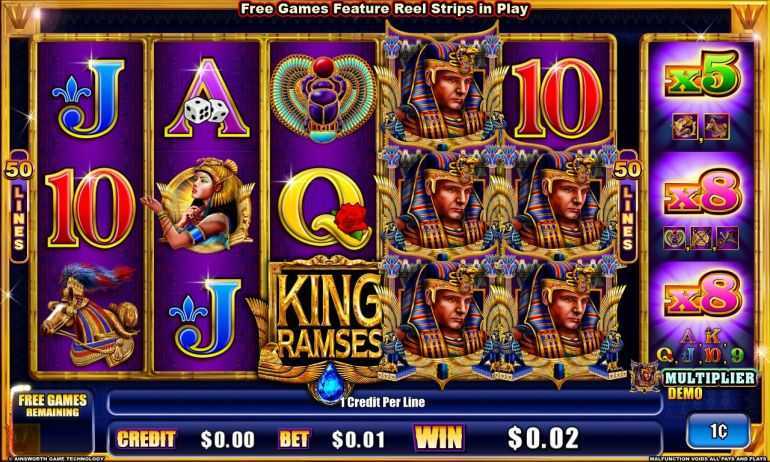Click the right 50 Lines indicator

(627, 206)
